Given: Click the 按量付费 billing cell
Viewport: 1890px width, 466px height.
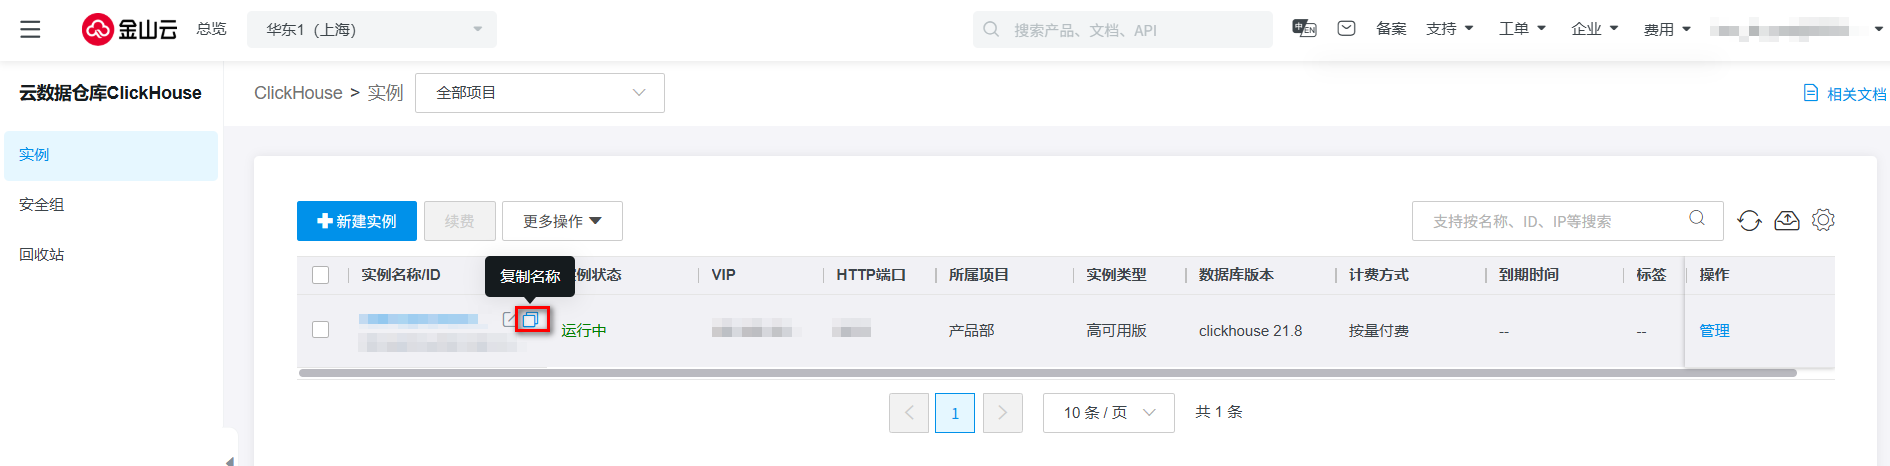Looking at the screenshot, I should [1379, 330].
